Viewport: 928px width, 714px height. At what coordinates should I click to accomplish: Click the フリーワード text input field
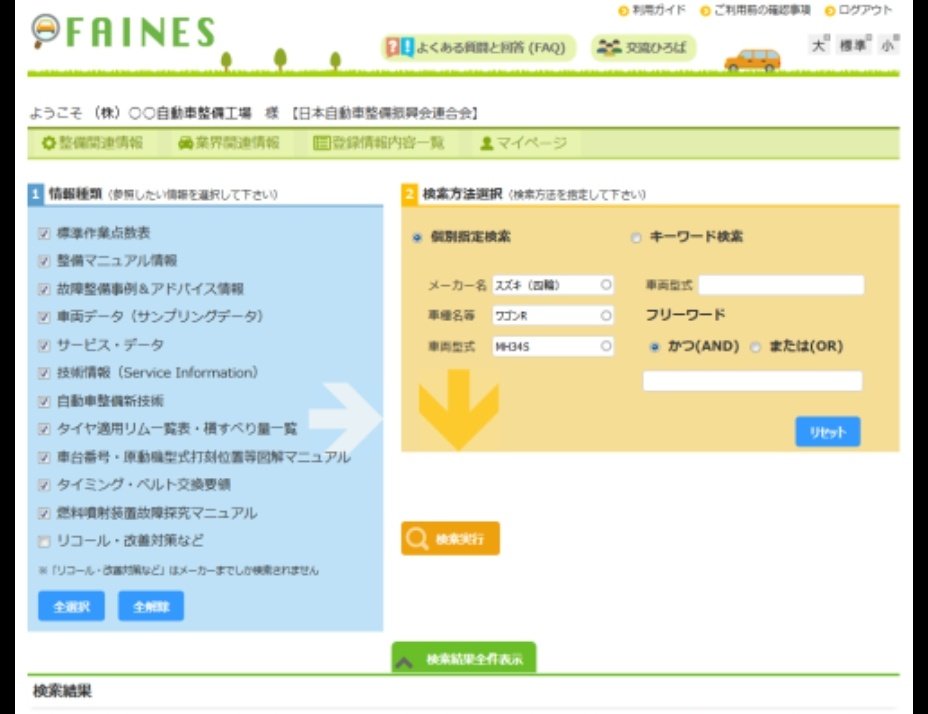coord(752,381)
